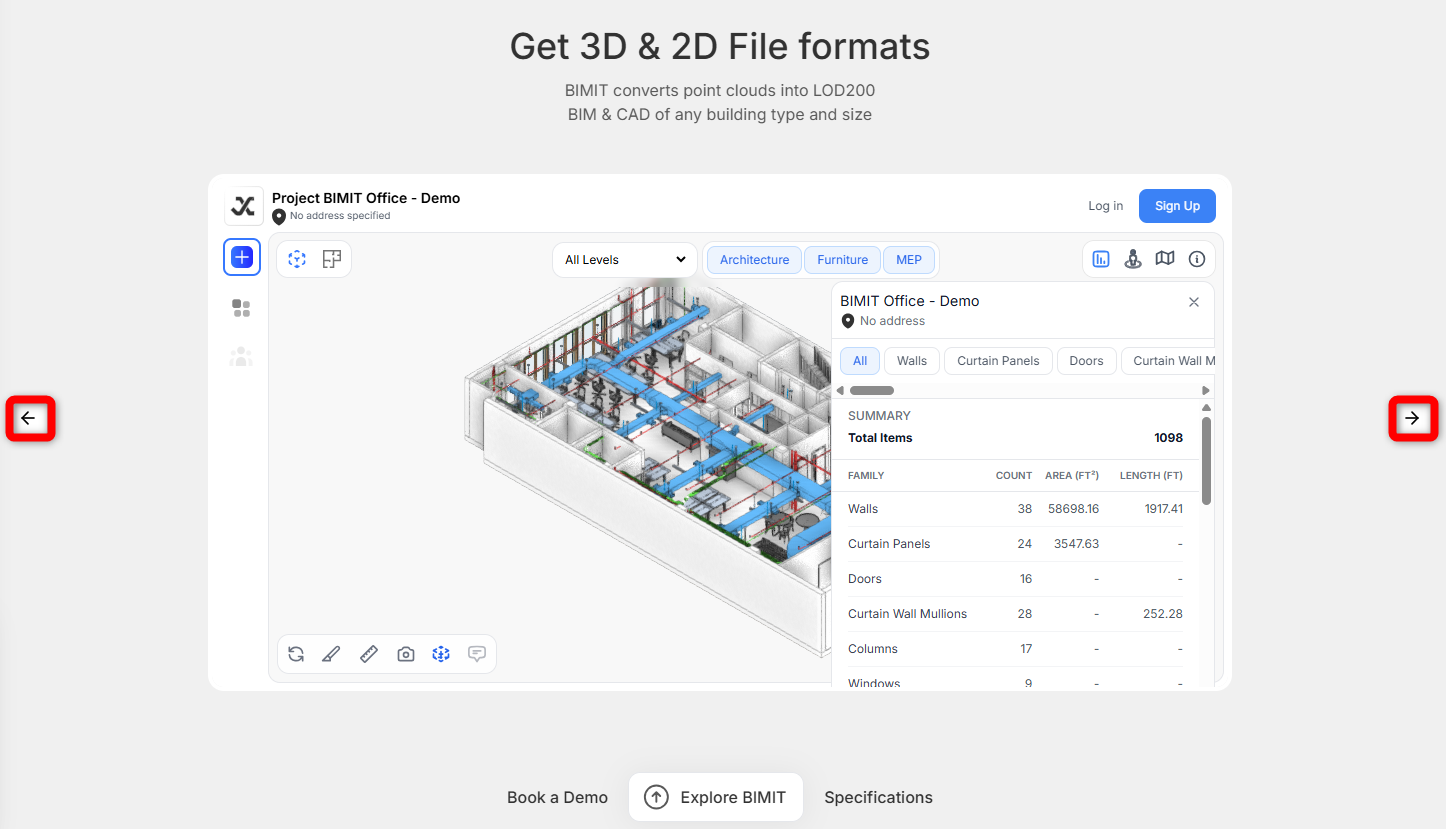Click the Curtain Panels area value 3547.63
Viewport: 1446px width, 829px height.
[1076, 544]
